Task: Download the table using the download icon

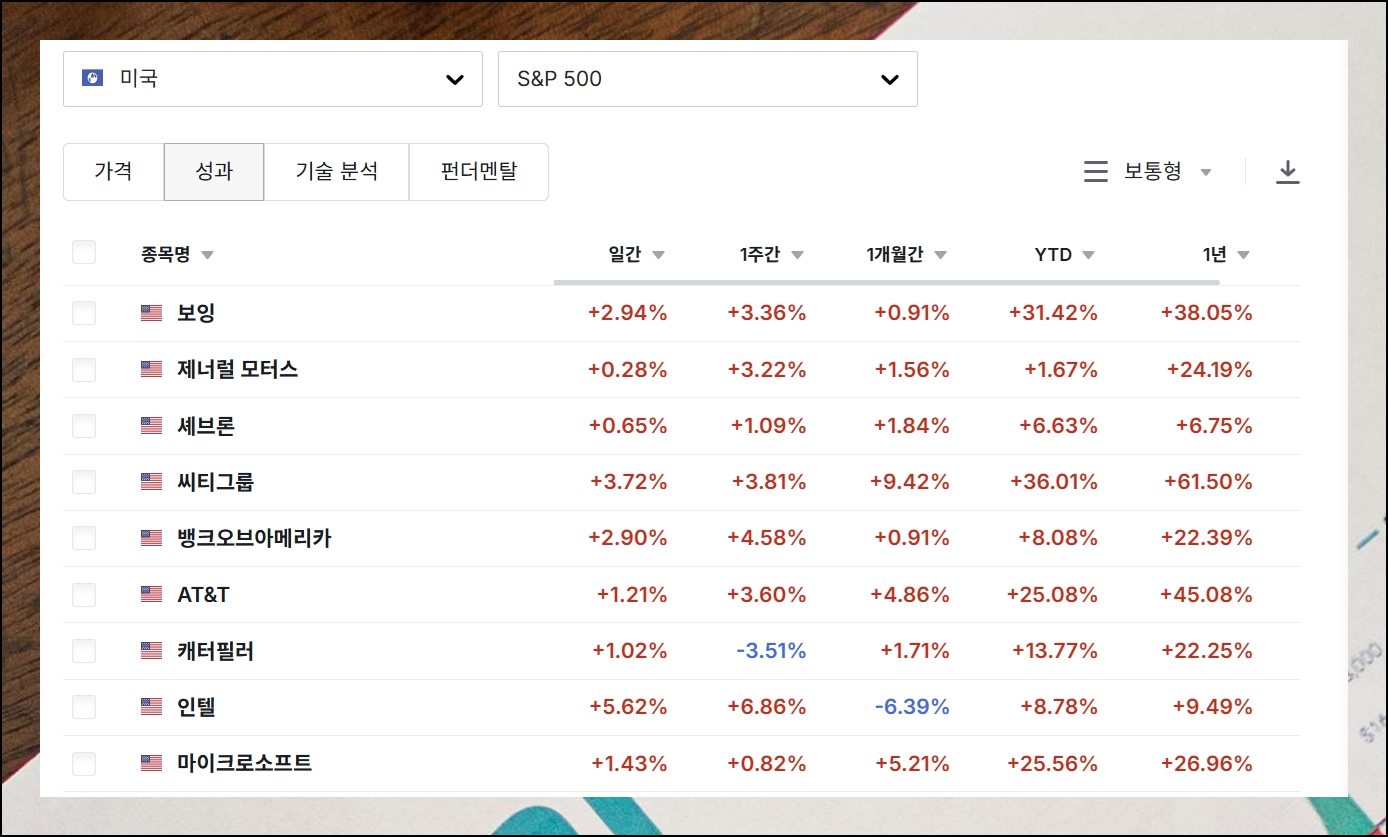Action: [x=1288, y=172]
